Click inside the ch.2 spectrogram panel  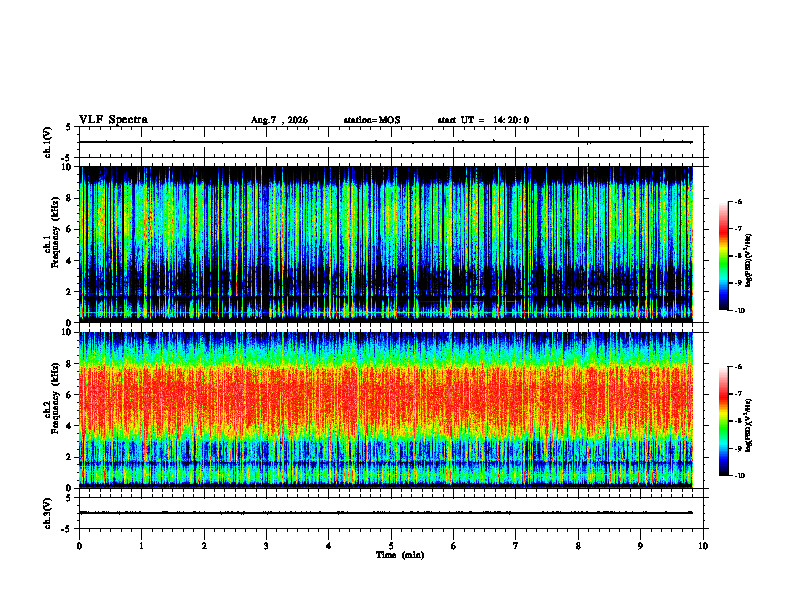coord(386,410)
